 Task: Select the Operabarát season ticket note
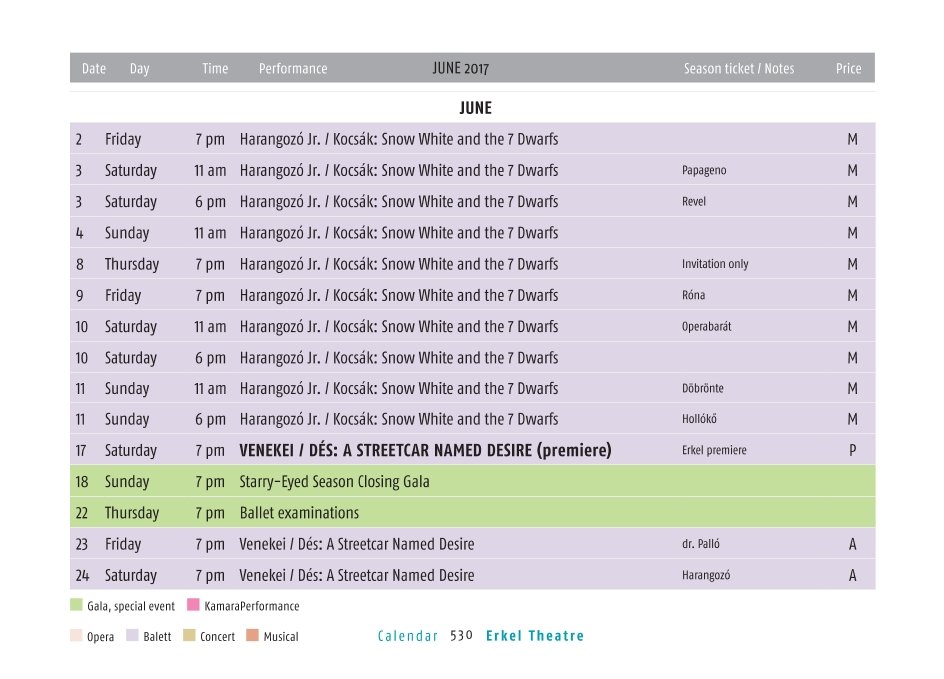click(x=706, y=327)
